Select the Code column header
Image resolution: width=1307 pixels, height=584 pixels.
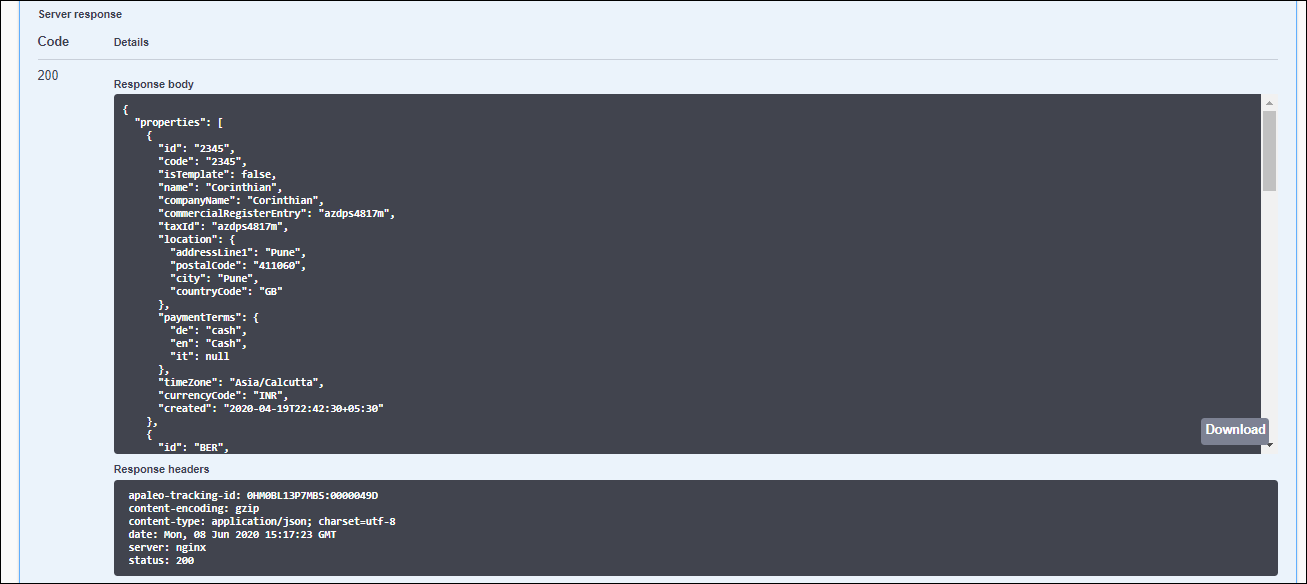click(x=53, y=42)
